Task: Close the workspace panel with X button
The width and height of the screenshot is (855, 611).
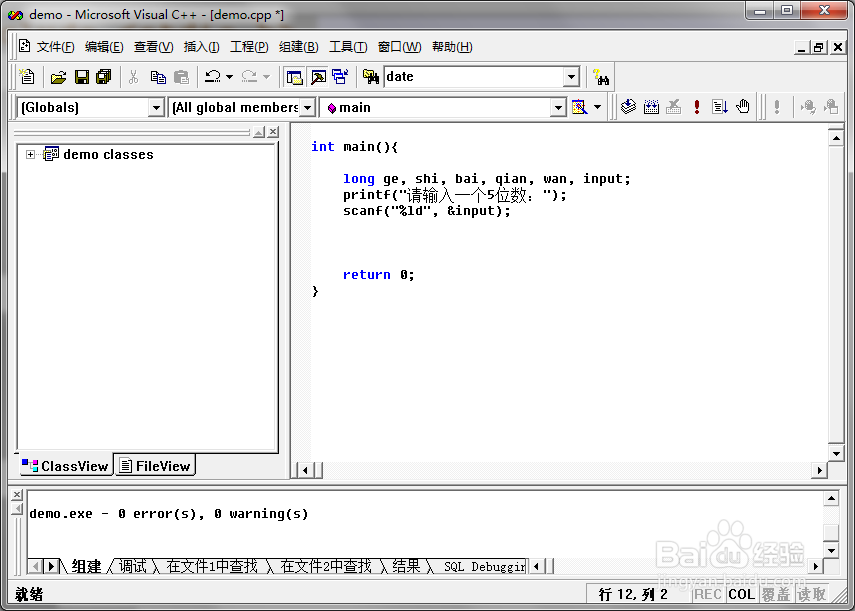Action: click(x=273, y=132)
